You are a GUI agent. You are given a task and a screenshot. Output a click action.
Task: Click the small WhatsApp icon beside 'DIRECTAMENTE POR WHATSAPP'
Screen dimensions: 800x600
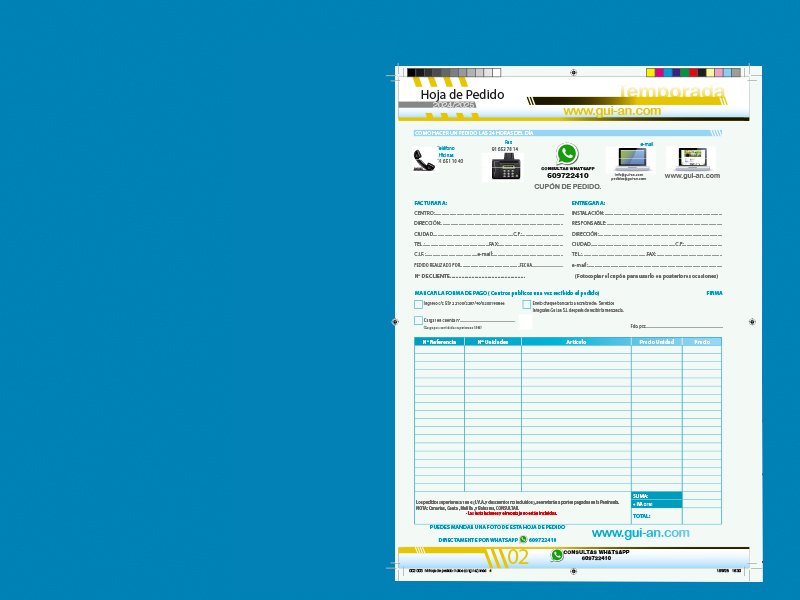523,539
